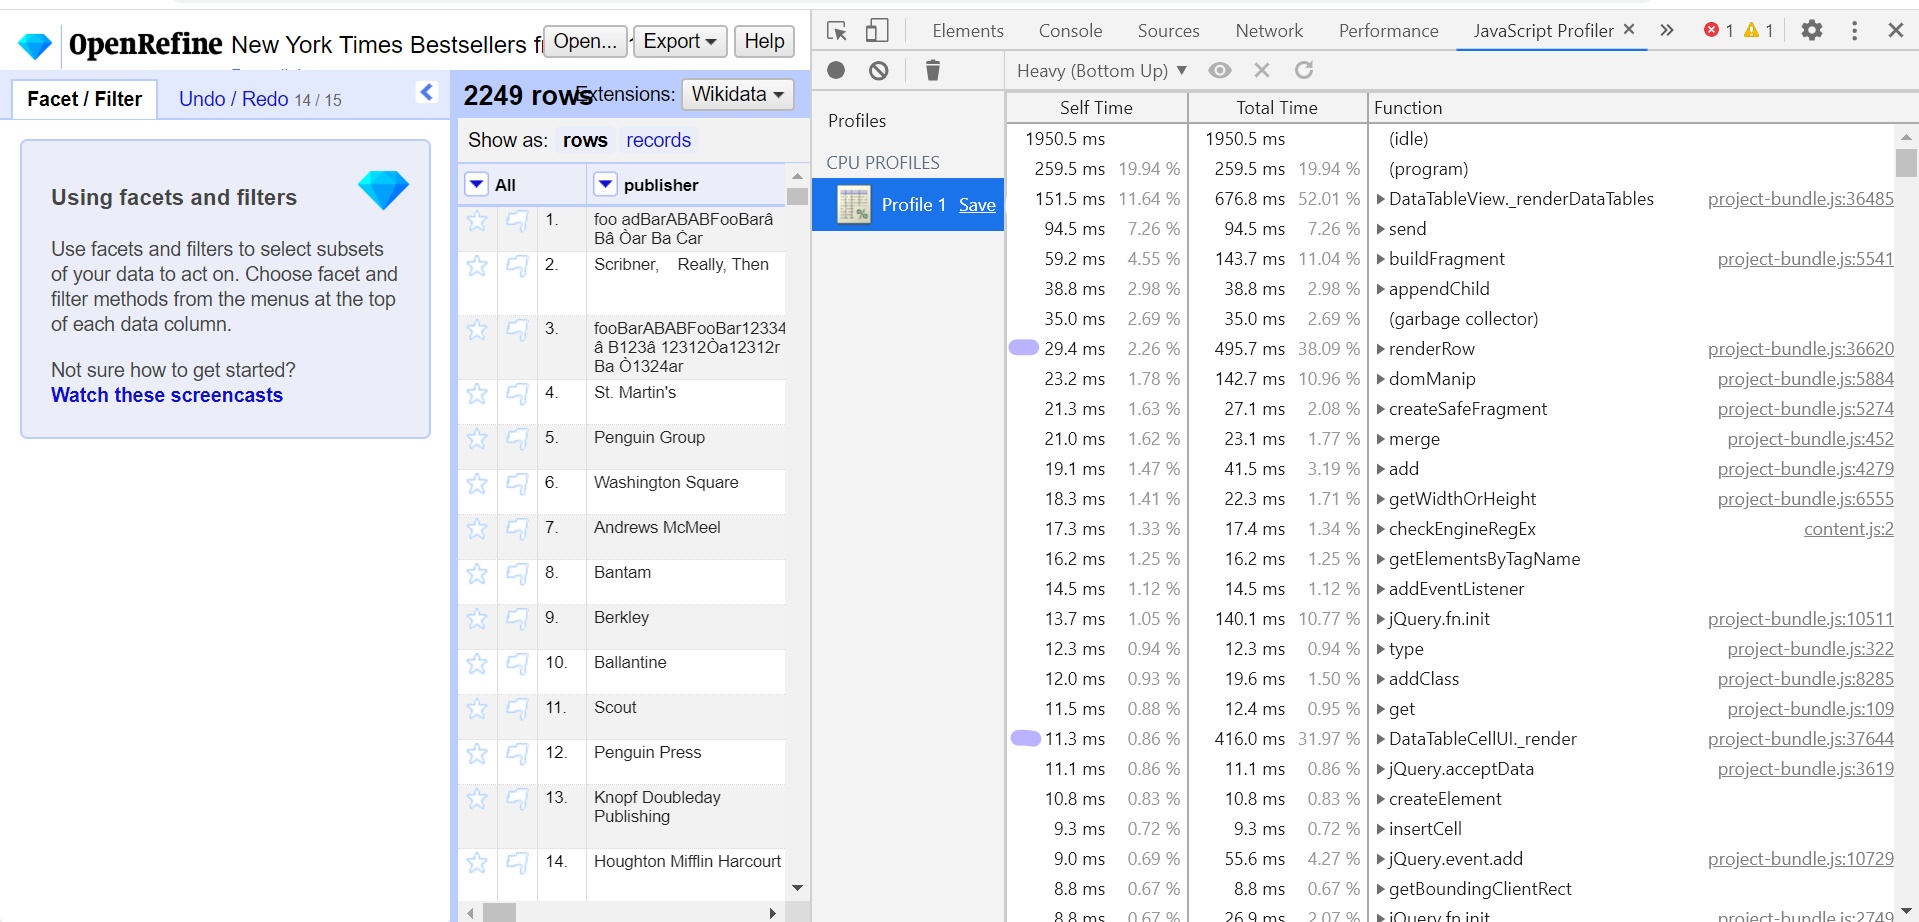Image resolution: width=1919 pixels, height=922 pixels.
Task: Flag row 2 Scribner
Action: (517, 265)
